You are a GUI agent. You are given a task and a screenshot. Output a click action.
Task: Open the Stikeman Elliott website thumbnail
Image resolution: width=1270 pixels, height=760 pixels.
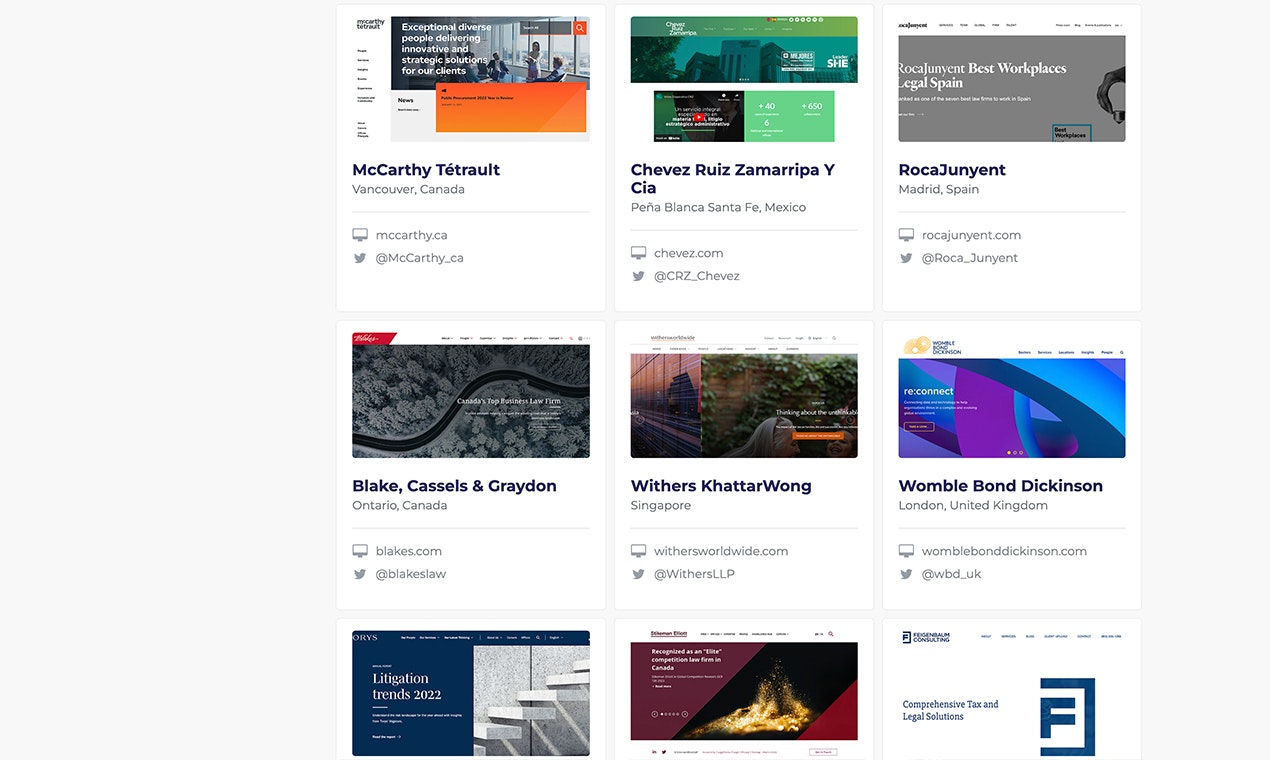(744, 694)
